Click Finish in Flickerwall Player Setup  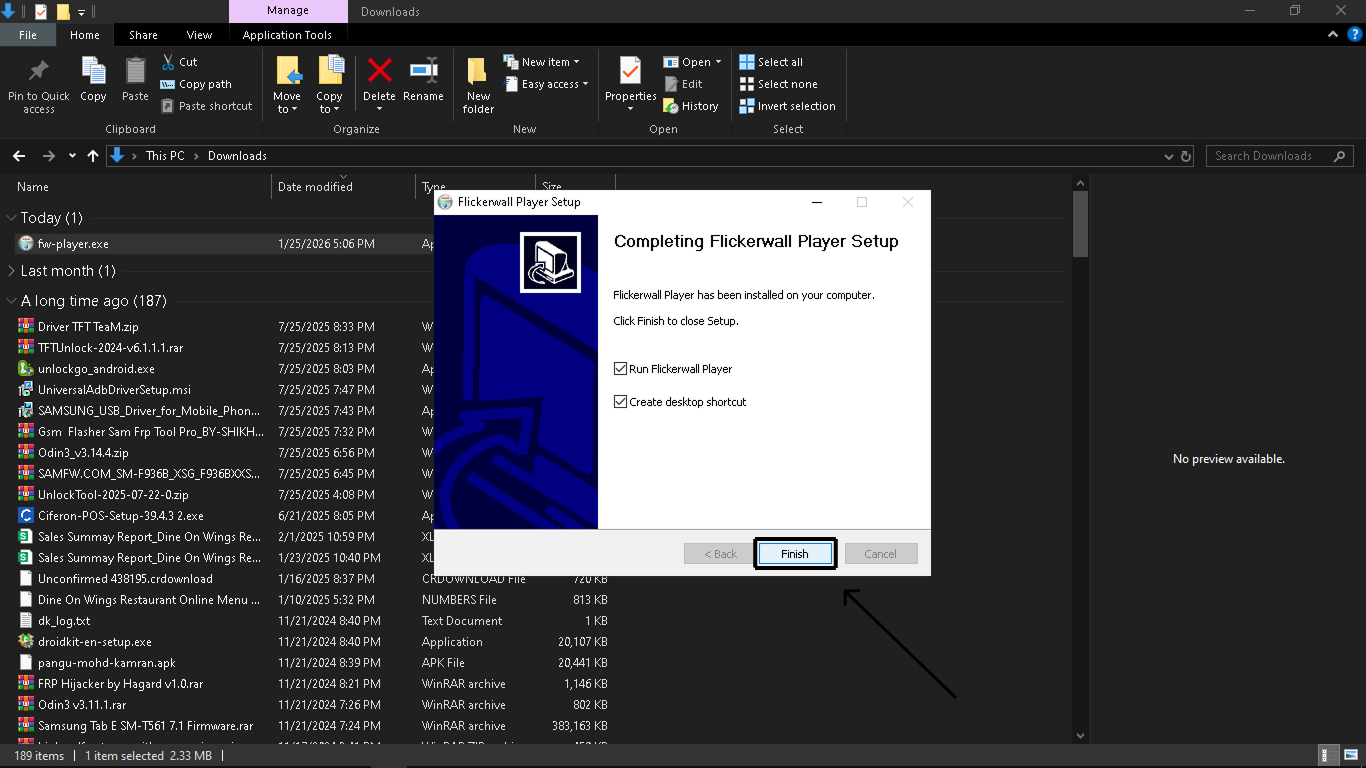coord(795,554)
